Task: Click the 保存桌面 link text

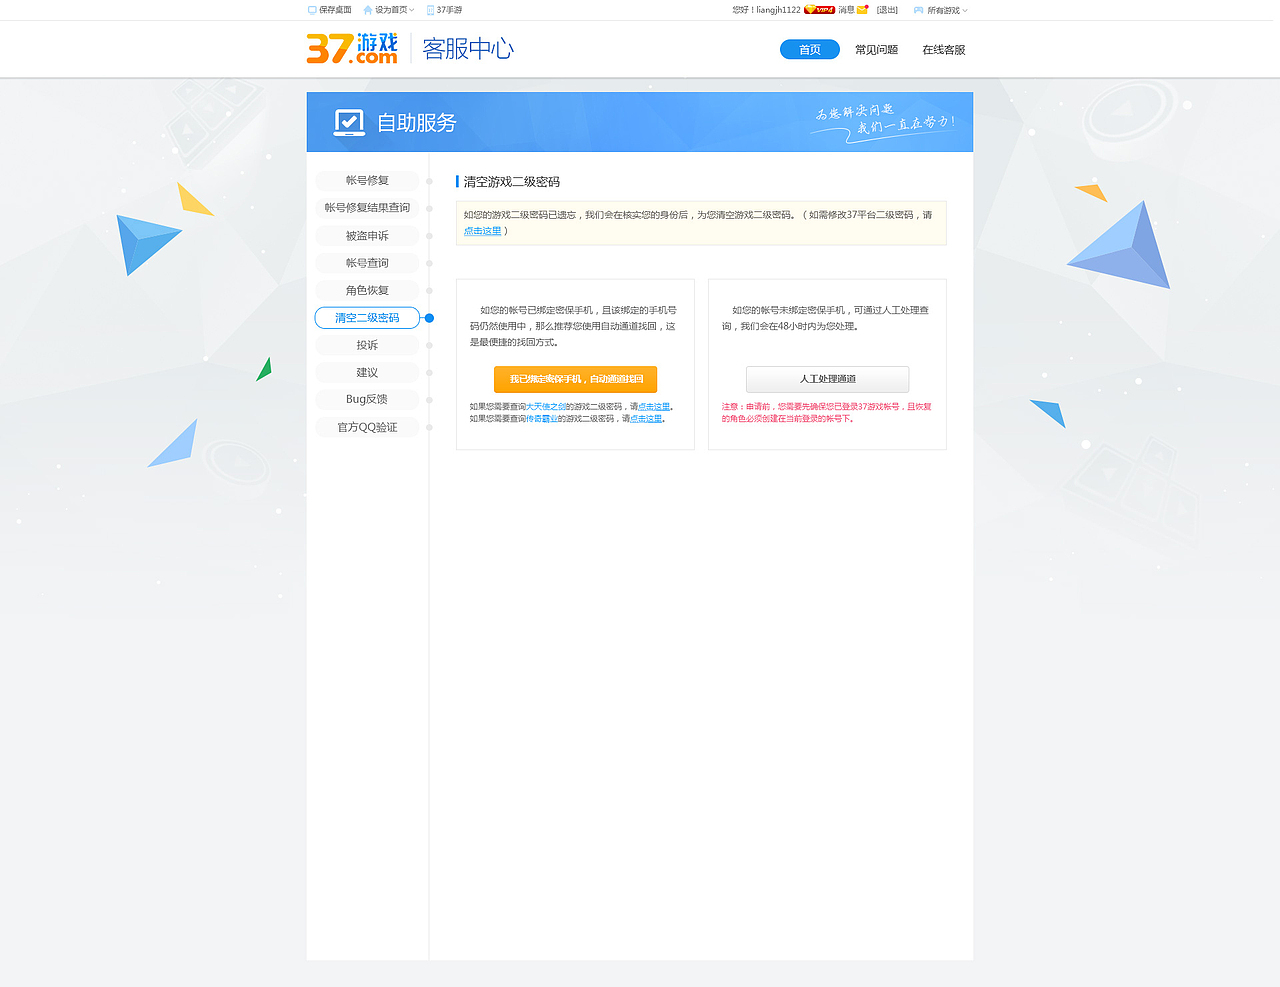Action: [x=335, y=10]
